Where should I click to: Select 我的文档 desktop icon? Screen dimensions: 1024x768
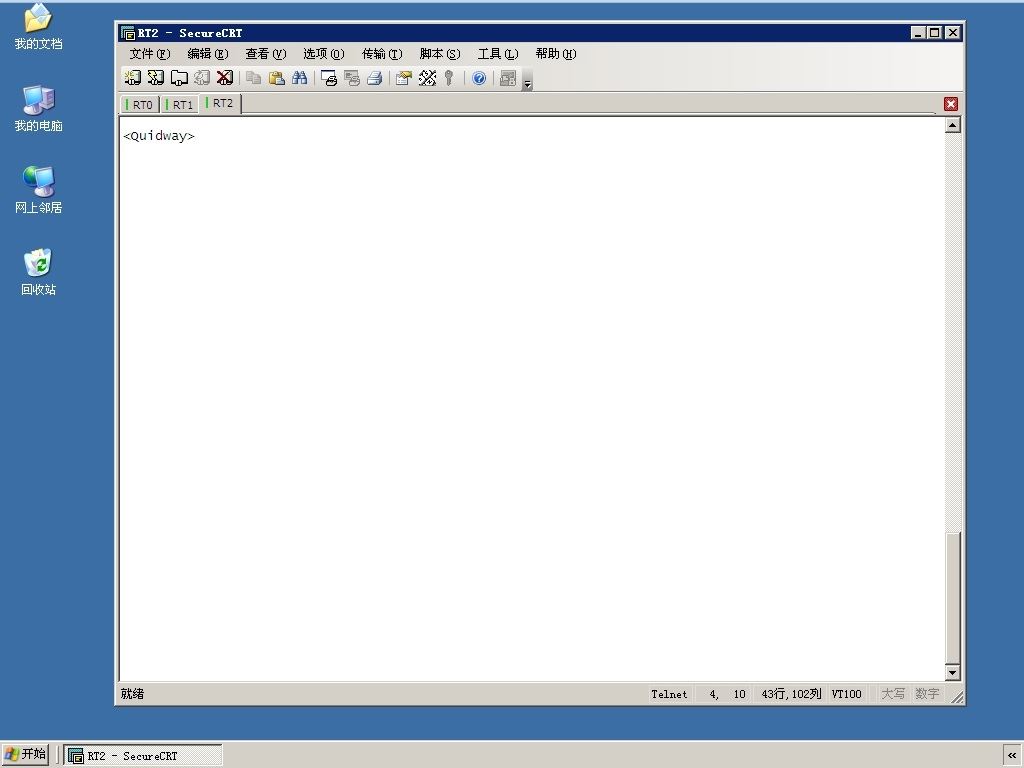(39, 26)
